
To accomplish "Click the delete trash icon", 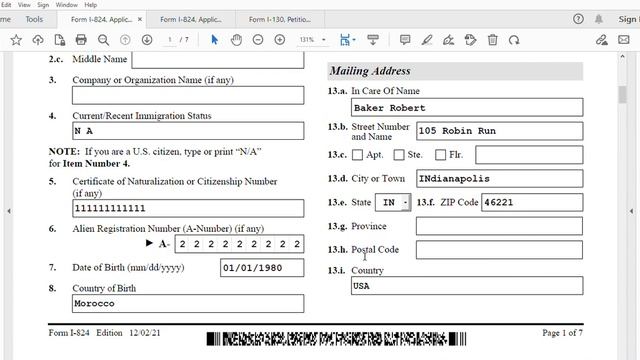I will tap(493, 40).
